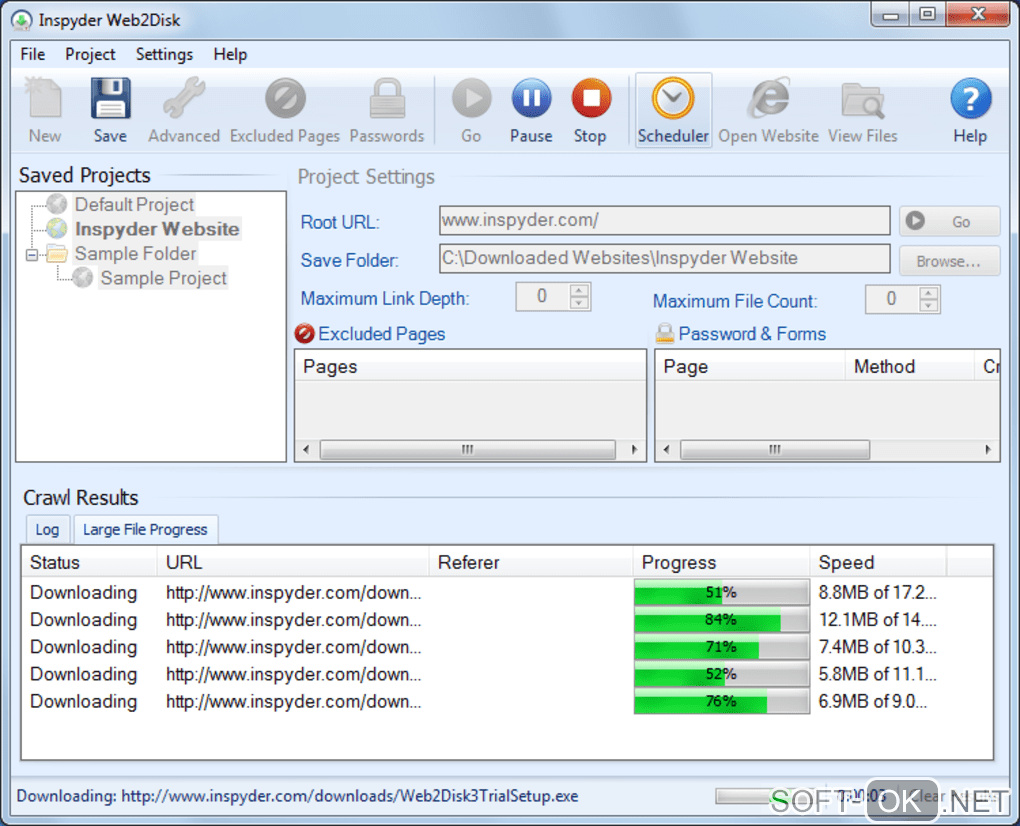Open the Settings menu
This screenshot has height=826, width=1020.
click(164, 55)
